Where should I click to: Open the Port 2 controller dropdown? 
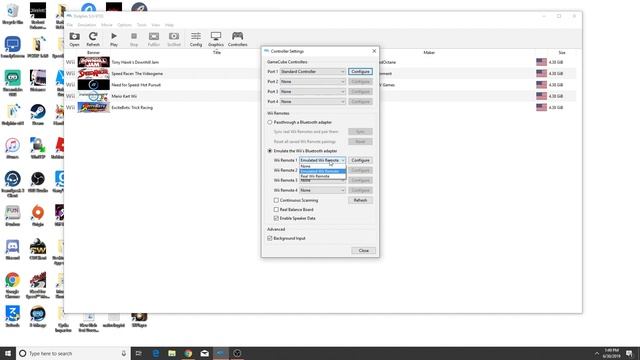click(x=313, y=82)
